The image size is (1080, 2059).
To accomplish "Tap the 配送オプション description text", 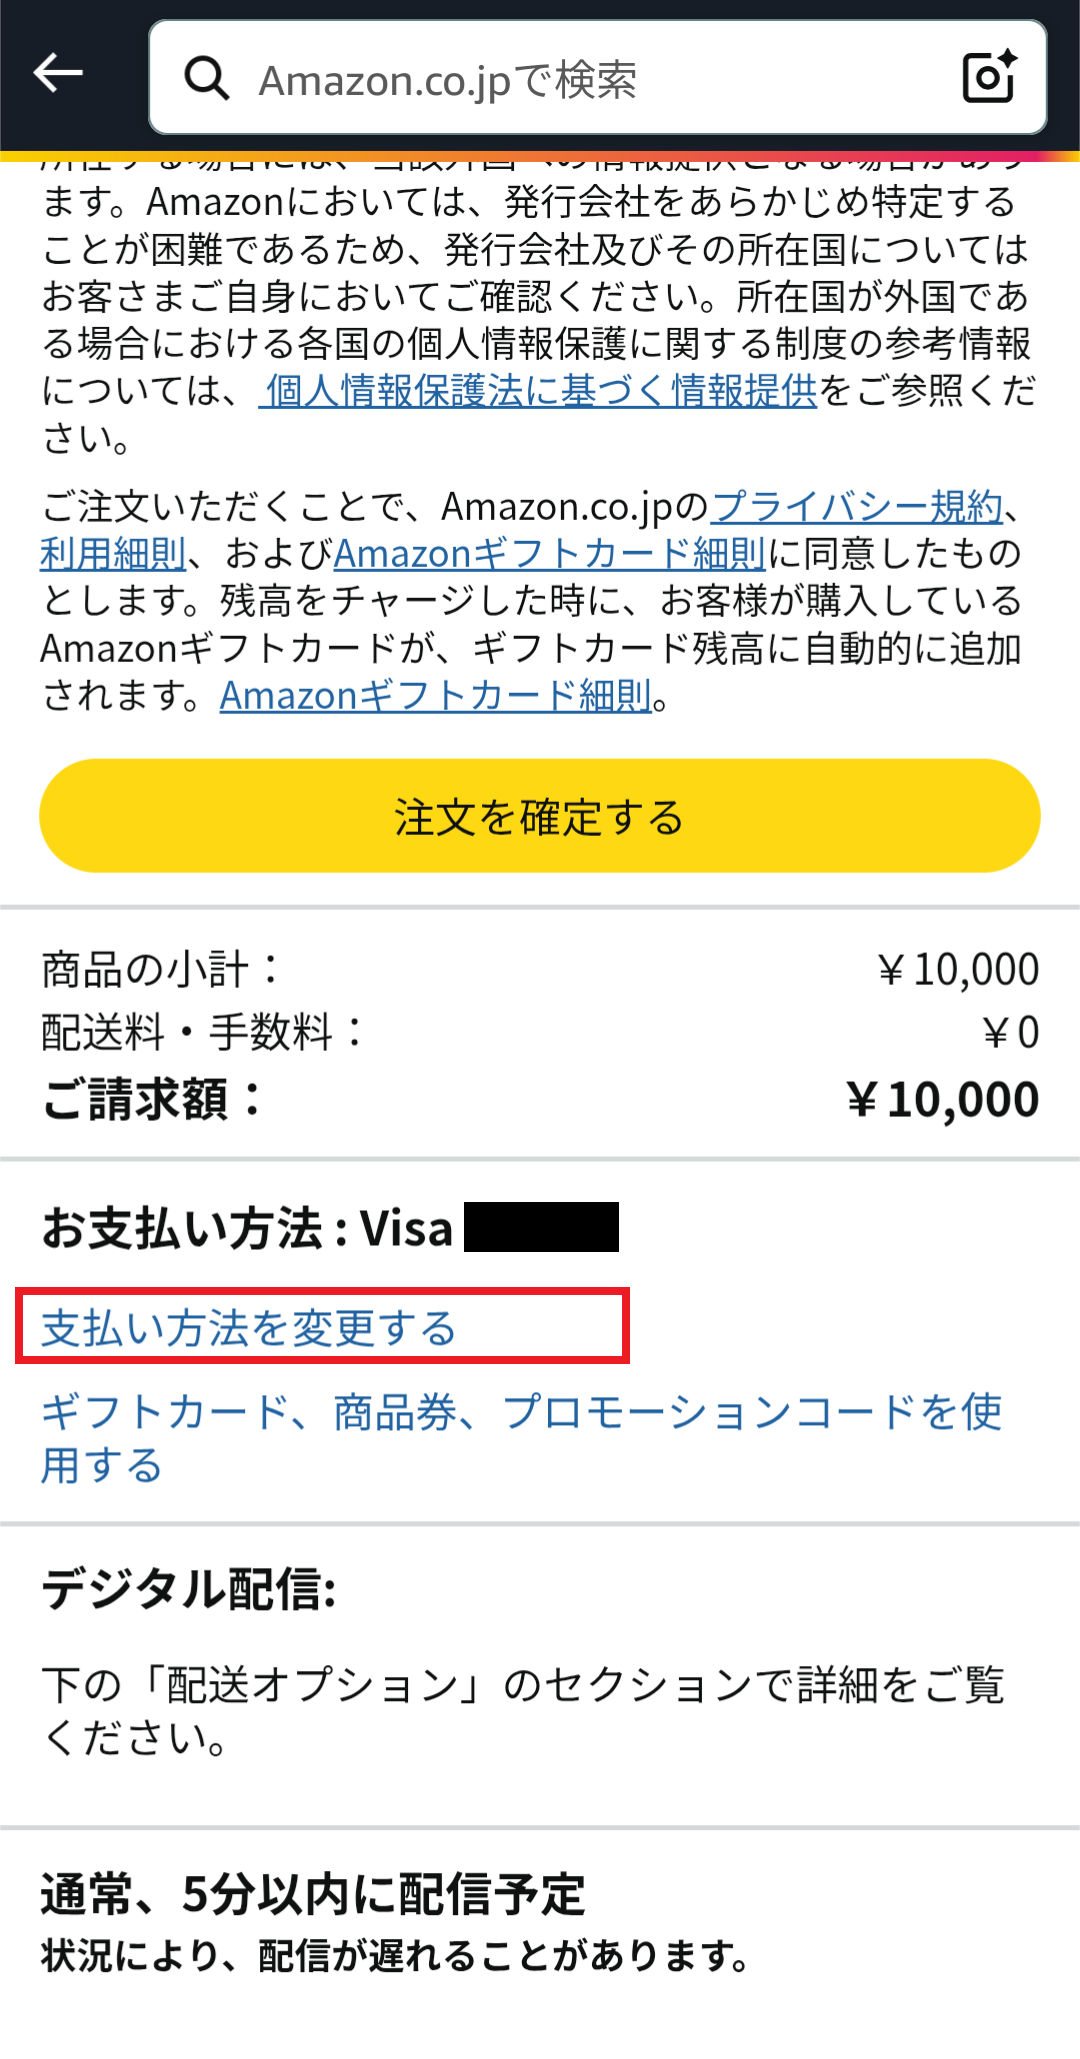I will [x=522, y=1711].
